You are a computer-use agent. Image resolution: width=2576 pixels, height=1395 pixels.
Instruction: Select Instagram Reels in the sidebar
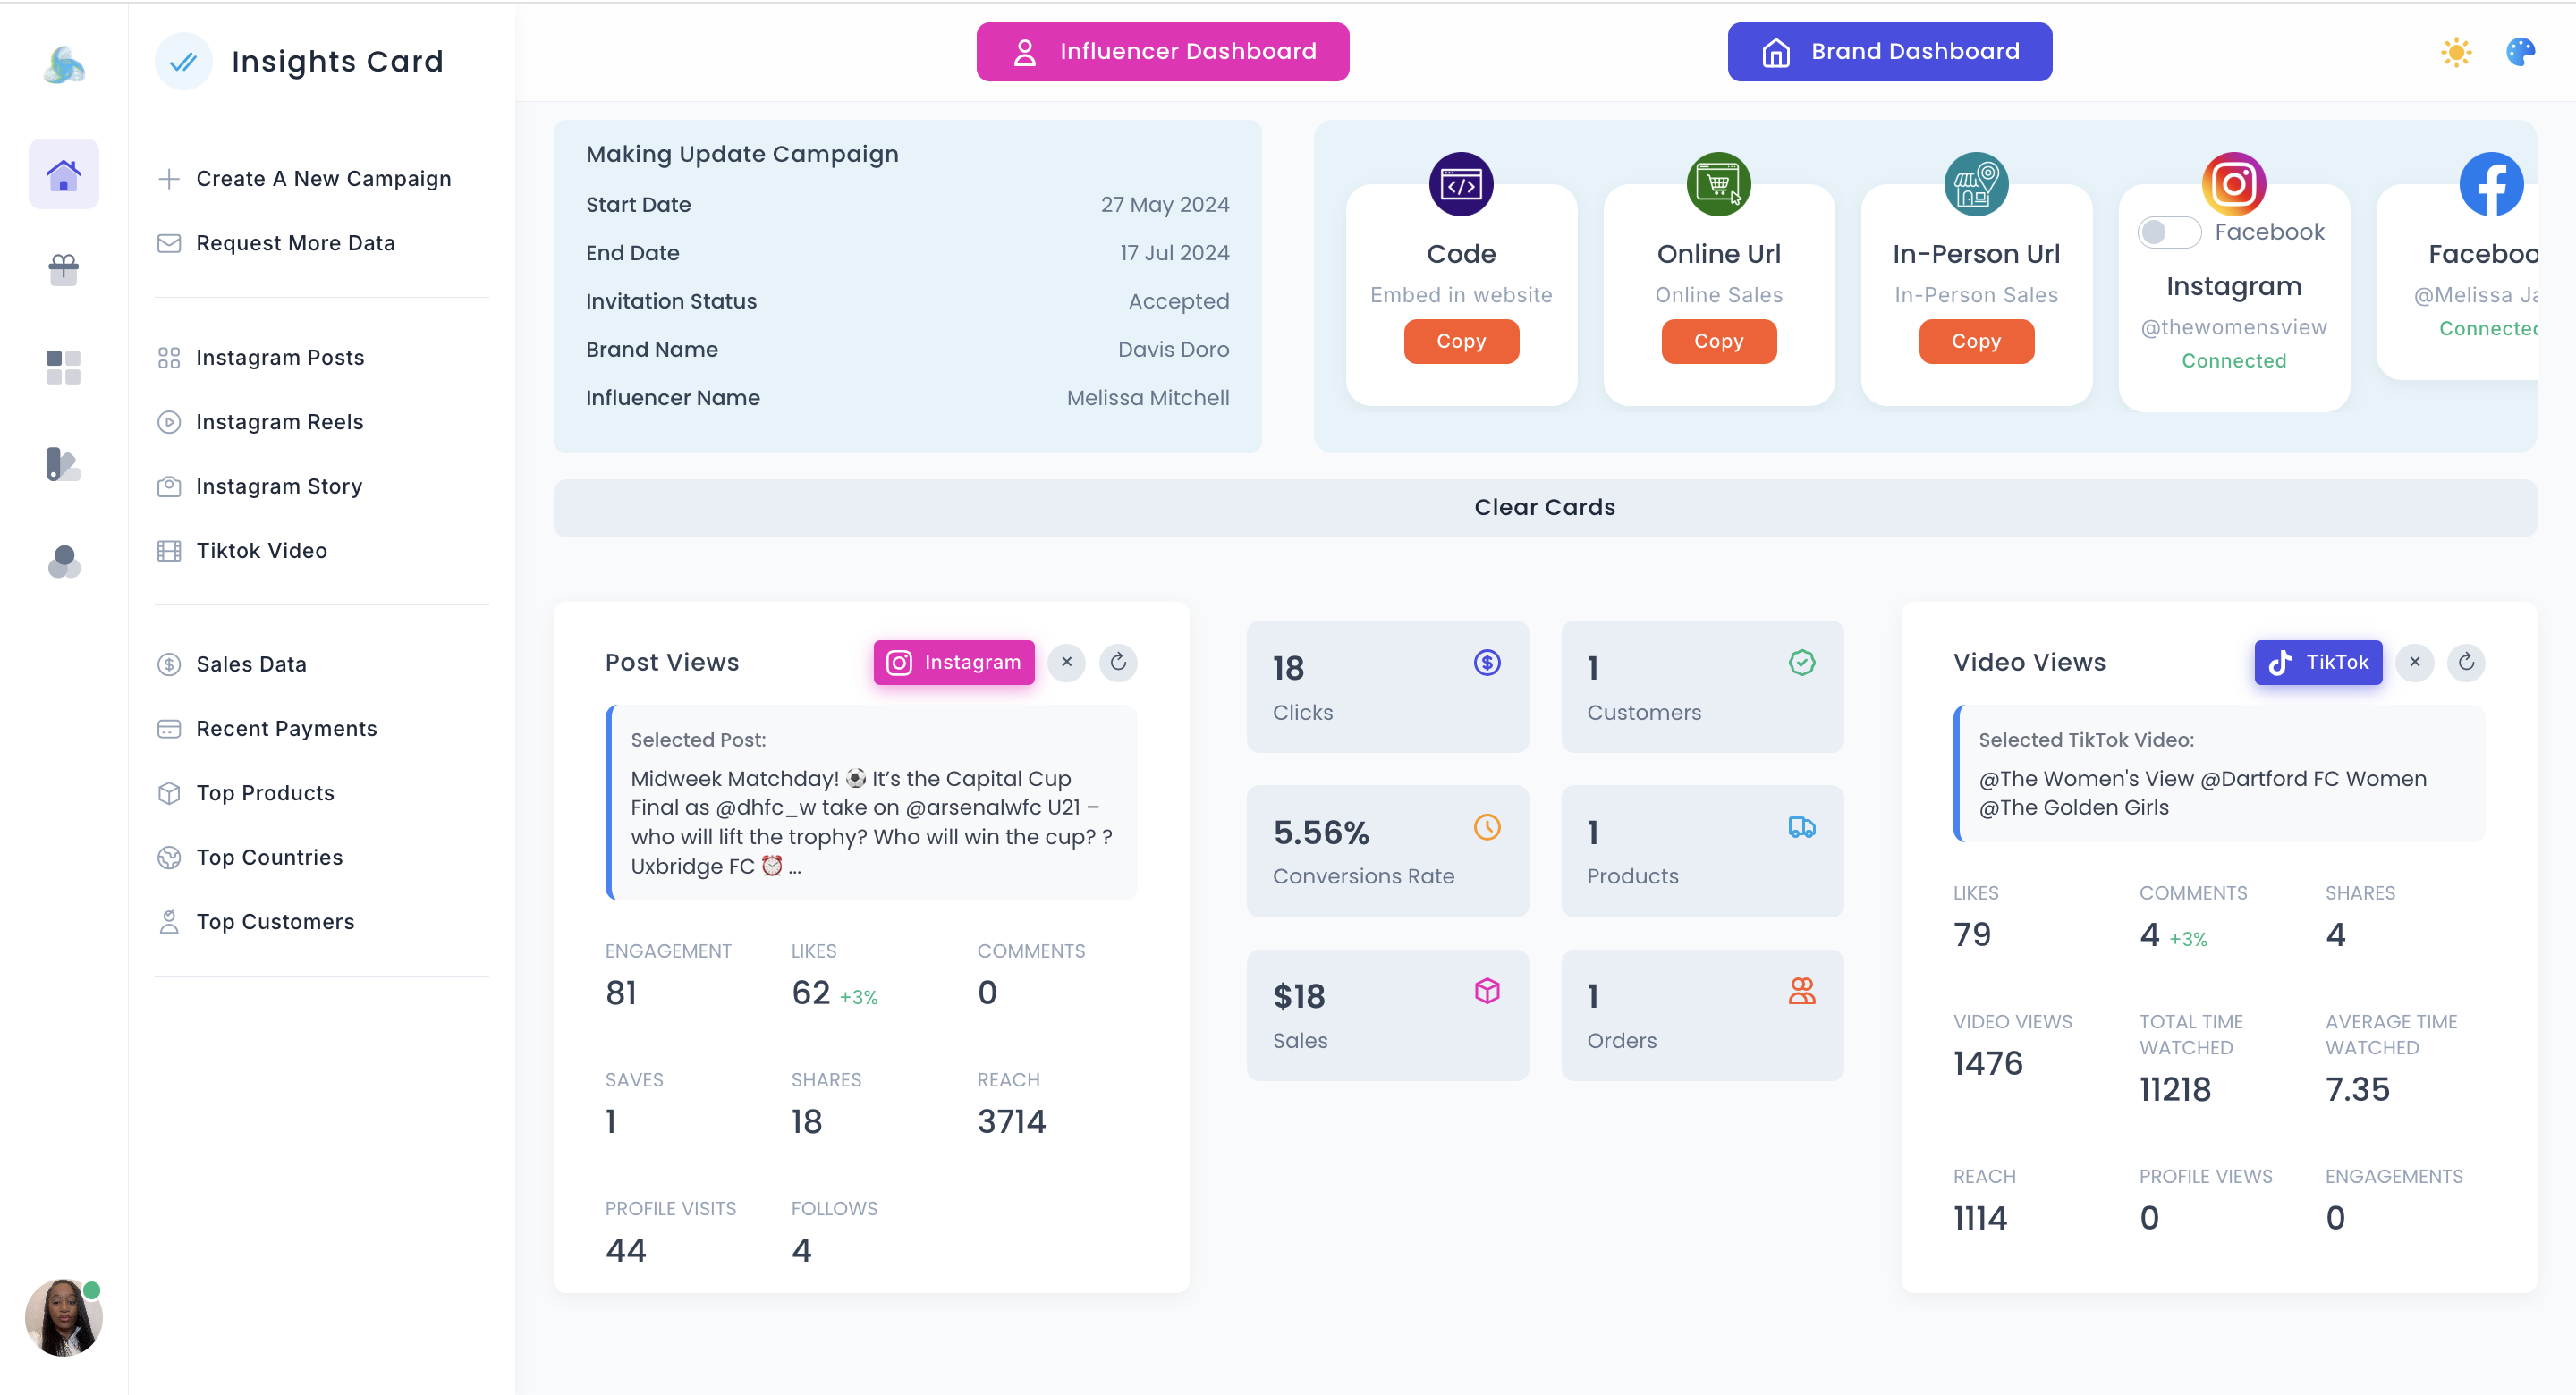click(279, 422)
